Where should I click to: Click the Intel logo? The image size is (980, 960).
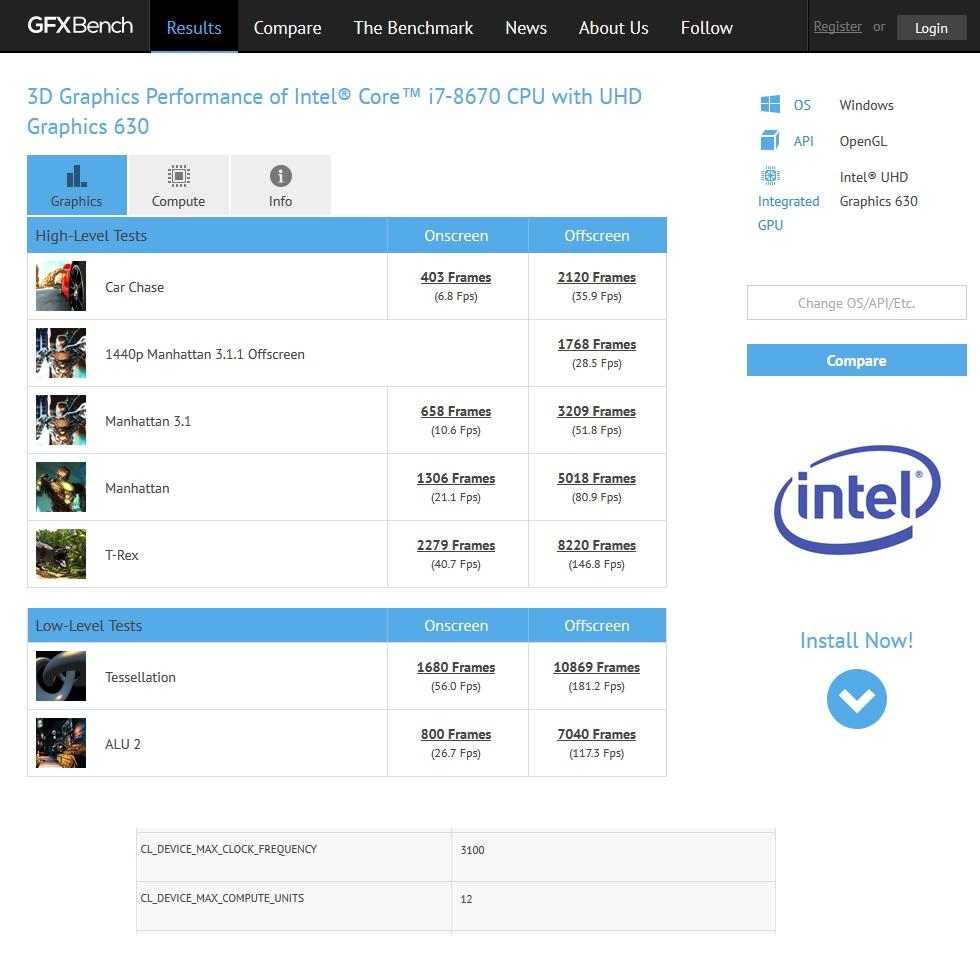857,499
